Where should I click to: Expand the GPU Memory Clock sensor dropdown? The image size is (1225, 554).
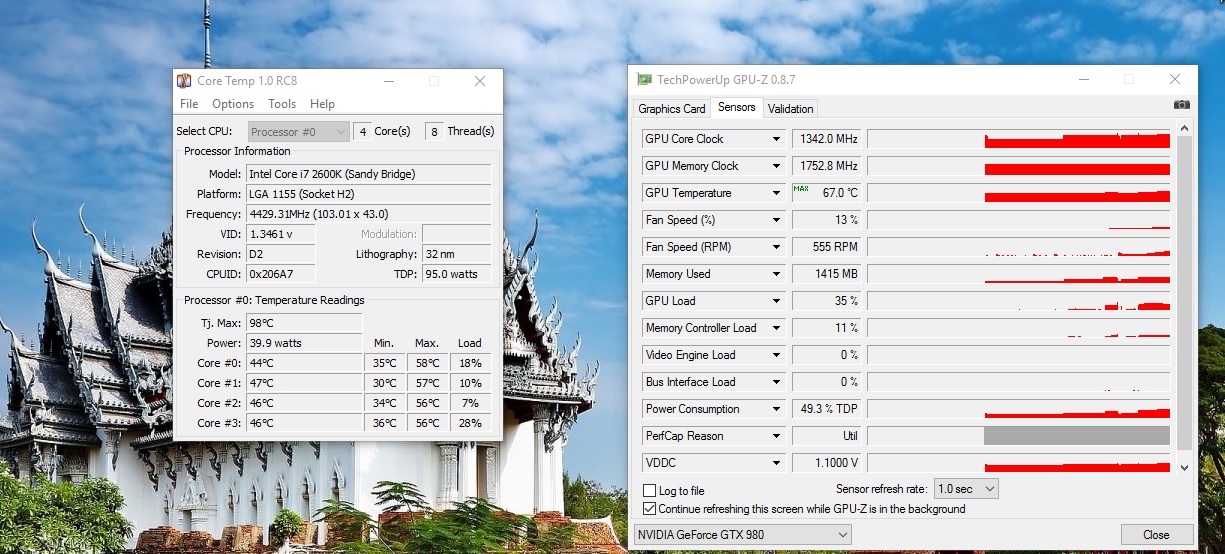(x=776, y=166)
